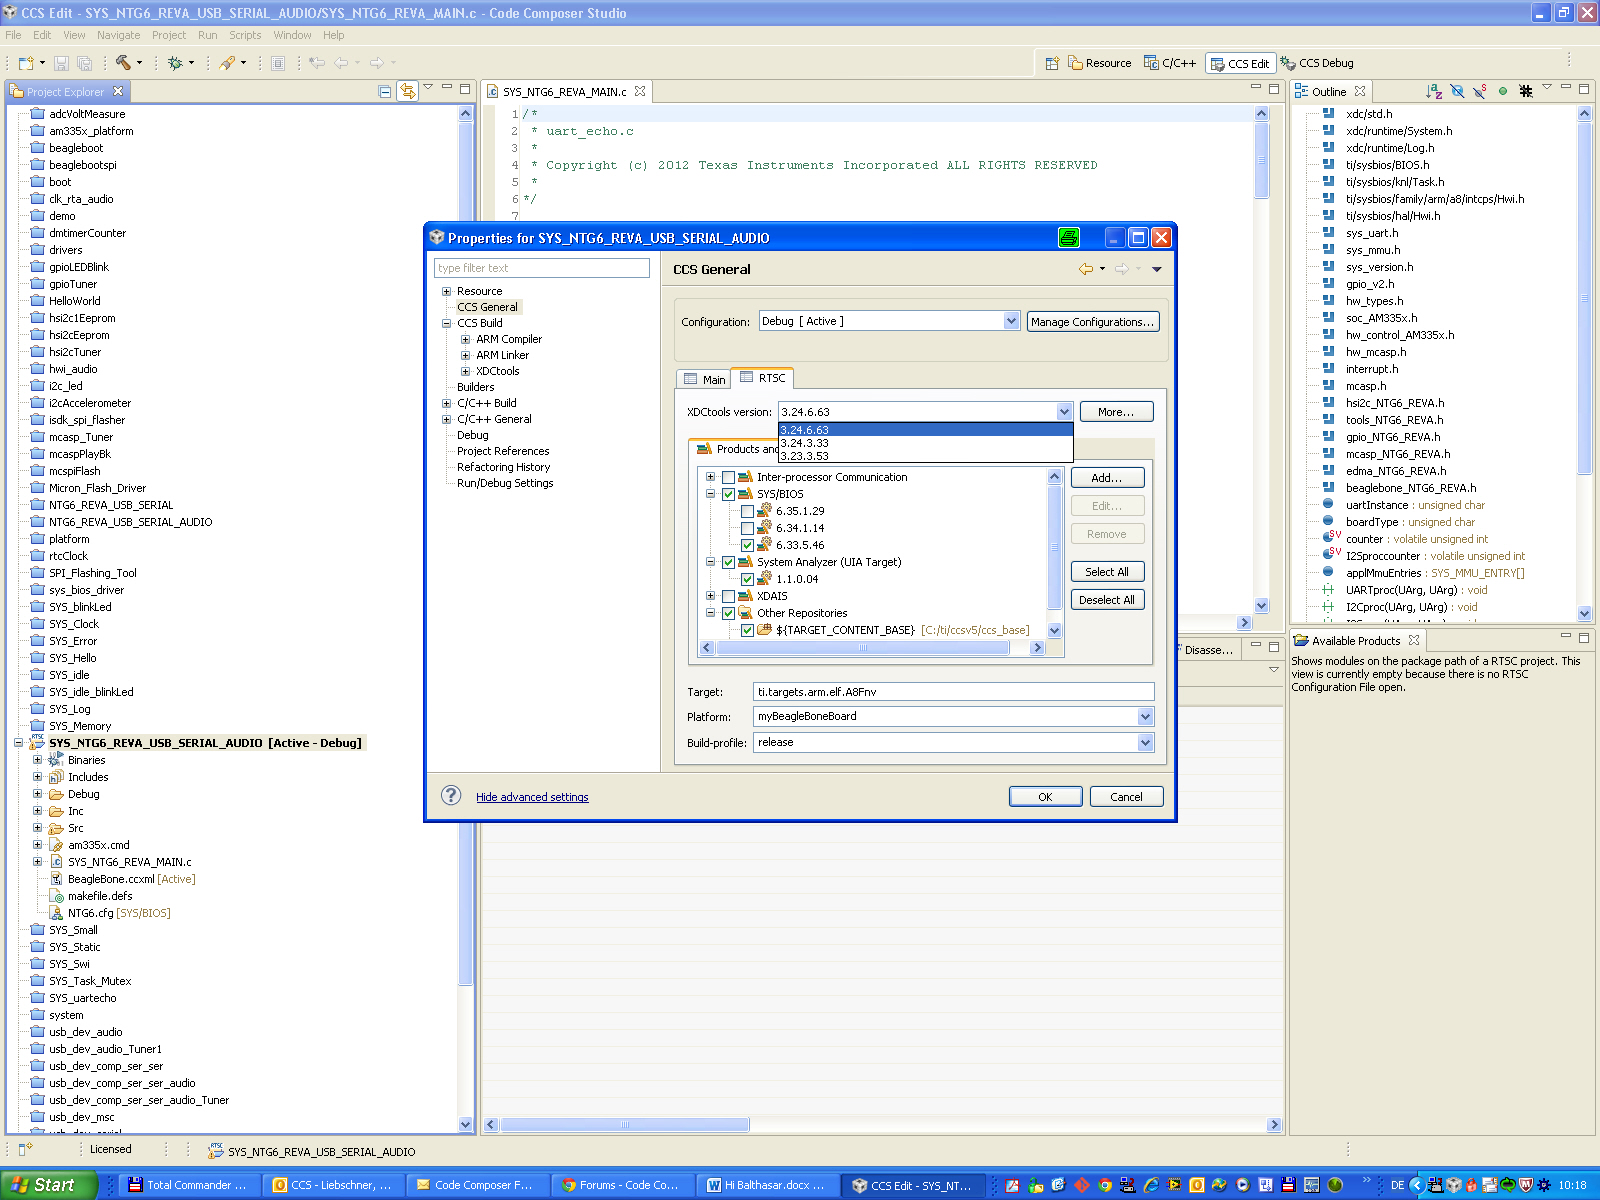This screenshot has width=1600, height=1200.
Task: Click the products list horizontal scrollbar
Action: [862, 647]
